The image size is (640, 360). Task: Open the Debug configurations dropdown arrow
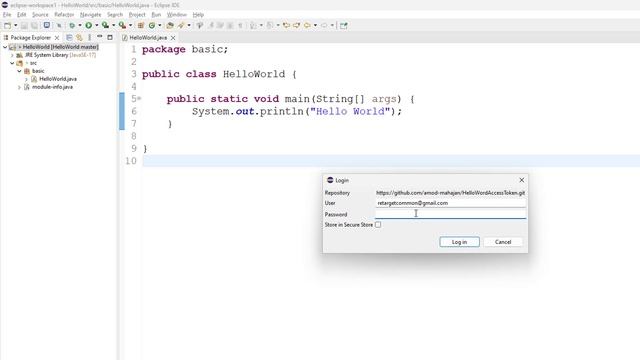[x=80, y=25]
